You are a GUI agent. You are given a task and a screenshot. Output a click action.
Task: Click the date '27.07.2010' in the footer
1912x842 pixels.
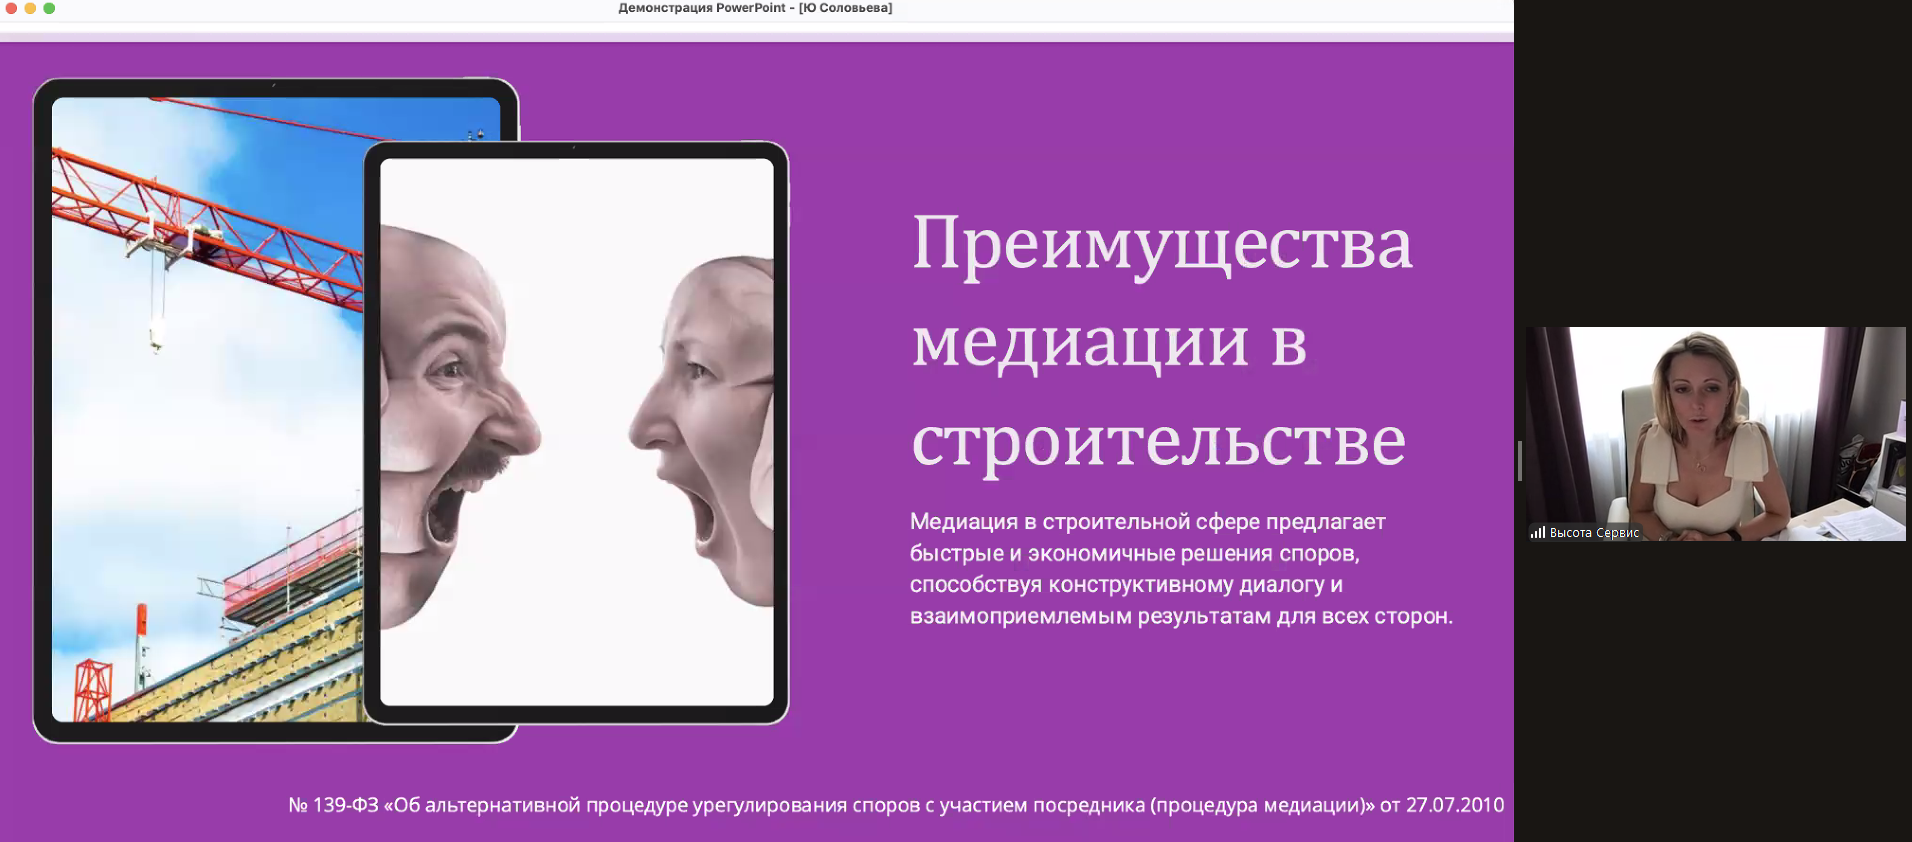click(x=1454, y=805)
